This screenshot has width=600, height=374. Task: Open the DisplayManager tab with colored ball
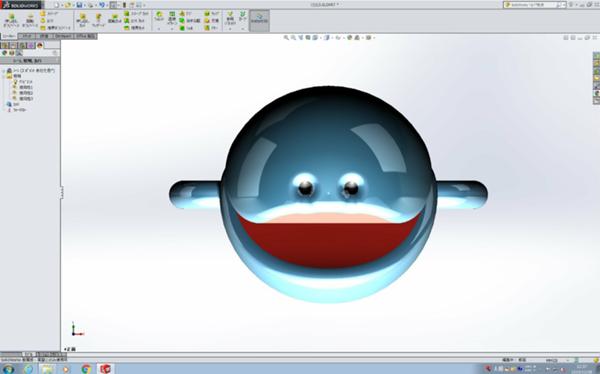coord(40,46)
